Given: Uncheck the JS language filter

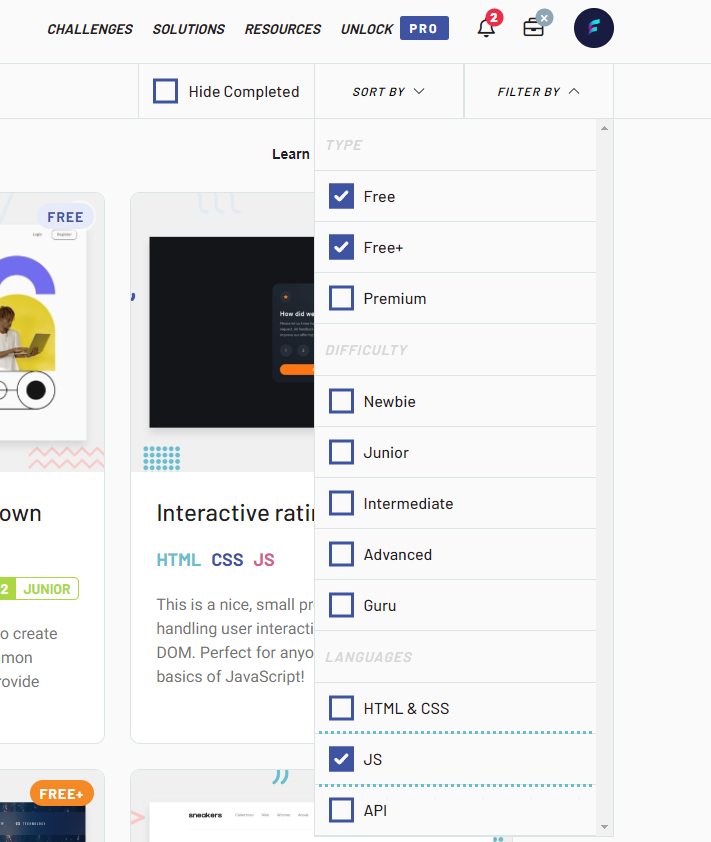Looking at the screenshot, I should point(342,759).
